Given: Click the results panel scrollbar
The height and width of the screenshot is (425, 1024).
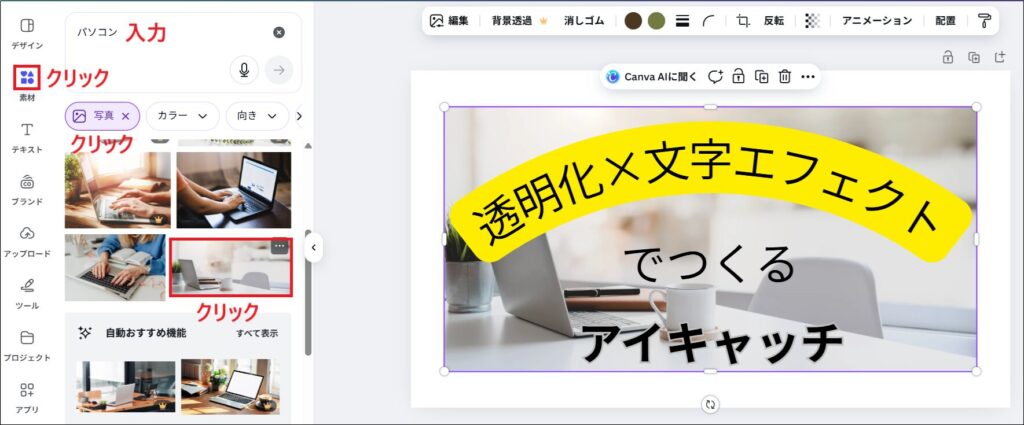Looking at the screenshot, I should (x=308, y=292).
